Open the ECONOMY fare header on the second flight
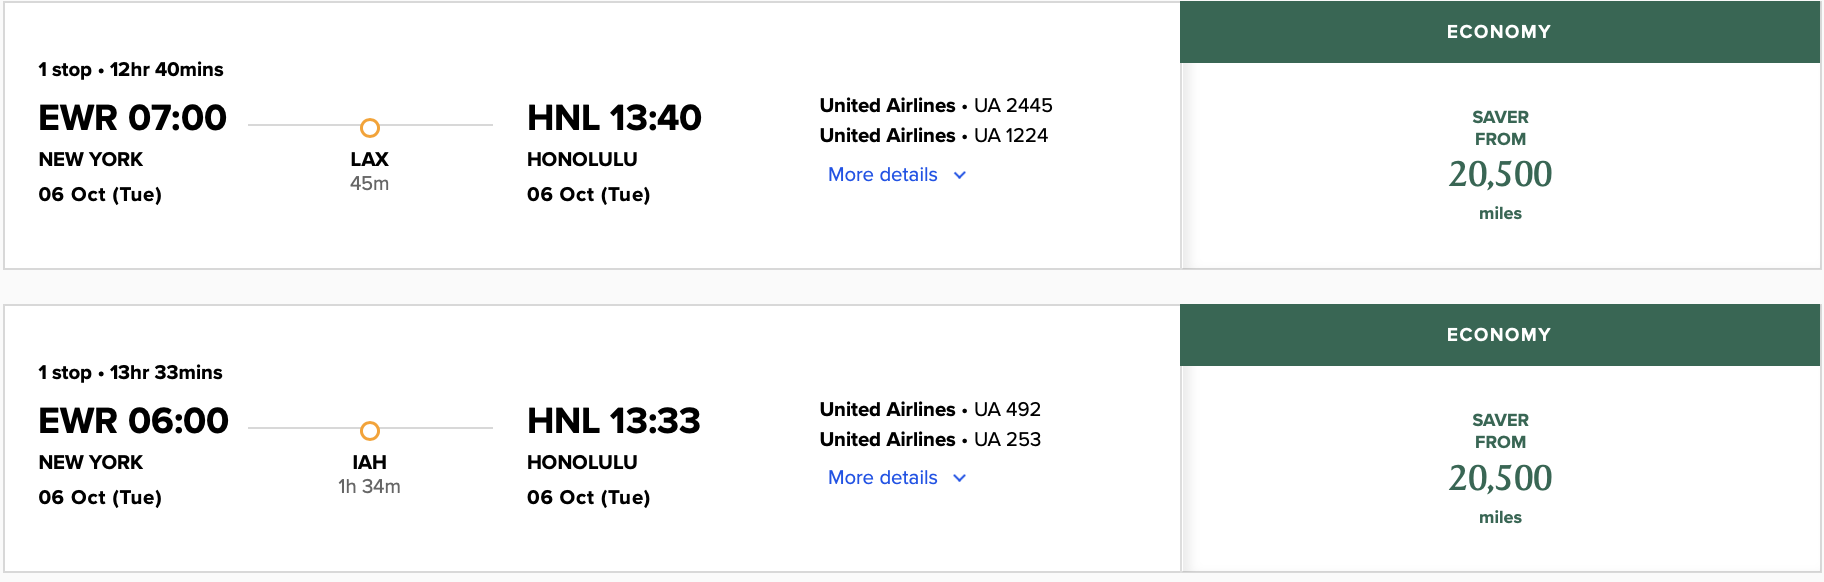The image size is (1824, 582). pos(1500,334)
